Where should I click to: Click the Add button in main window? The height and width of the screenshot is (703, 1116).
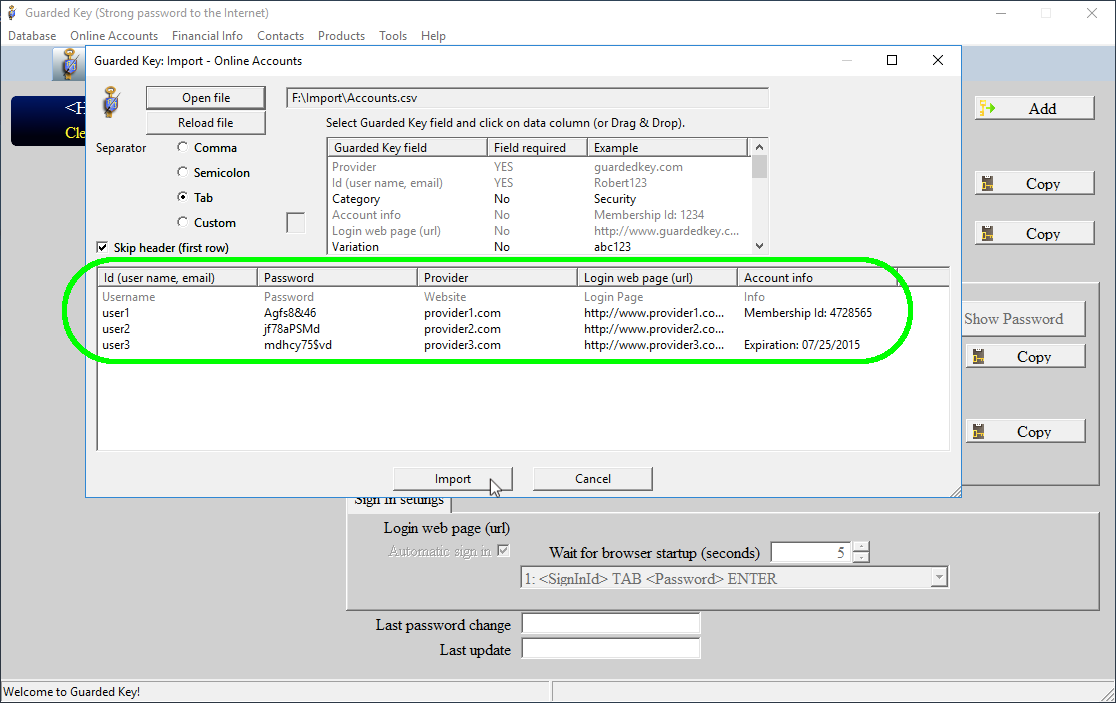[1034, 108]
